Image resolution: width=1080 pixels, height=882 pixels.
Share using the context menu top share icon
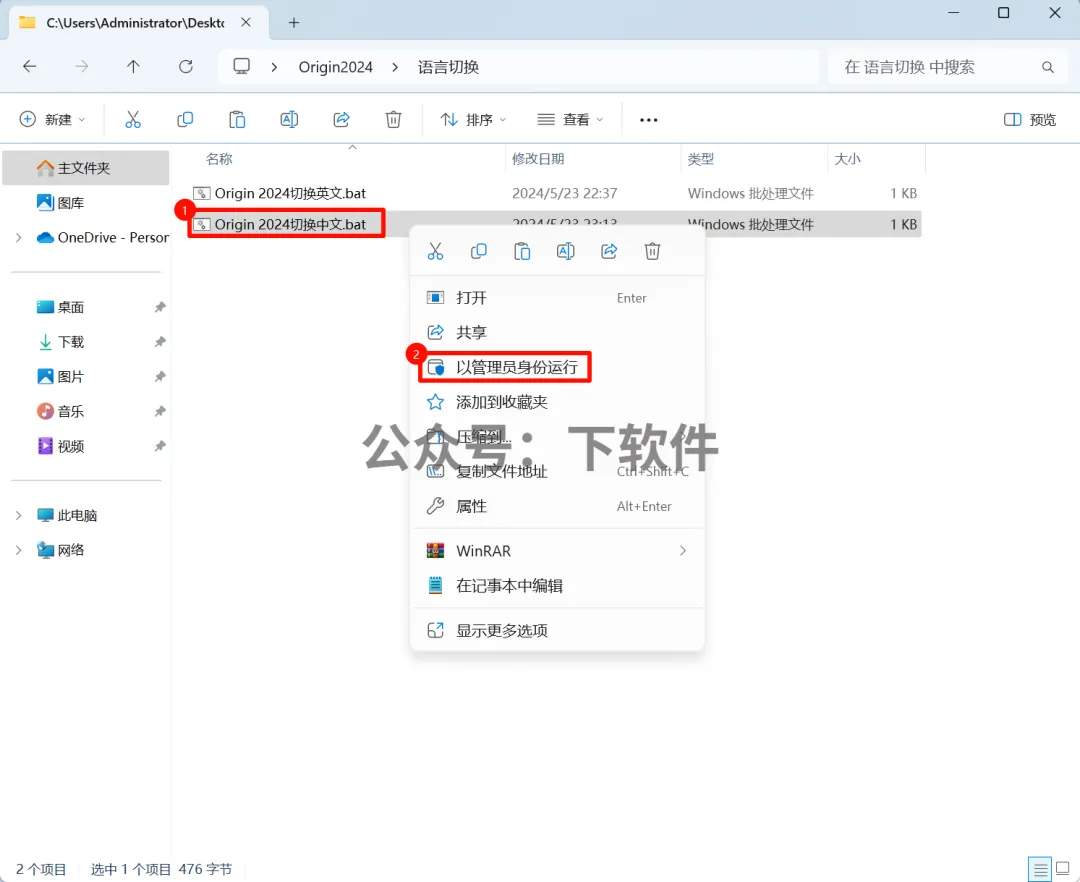click(x=609, y=251)
